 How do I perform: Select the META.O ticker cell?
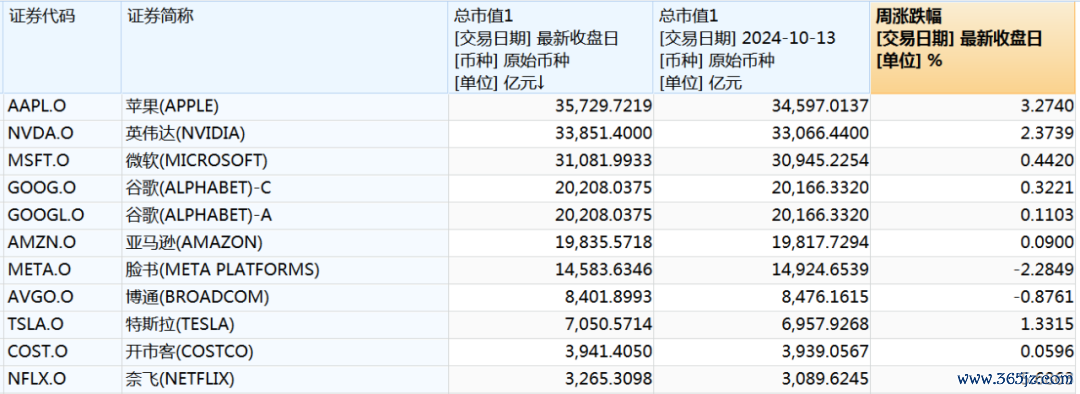click(62, 269)
